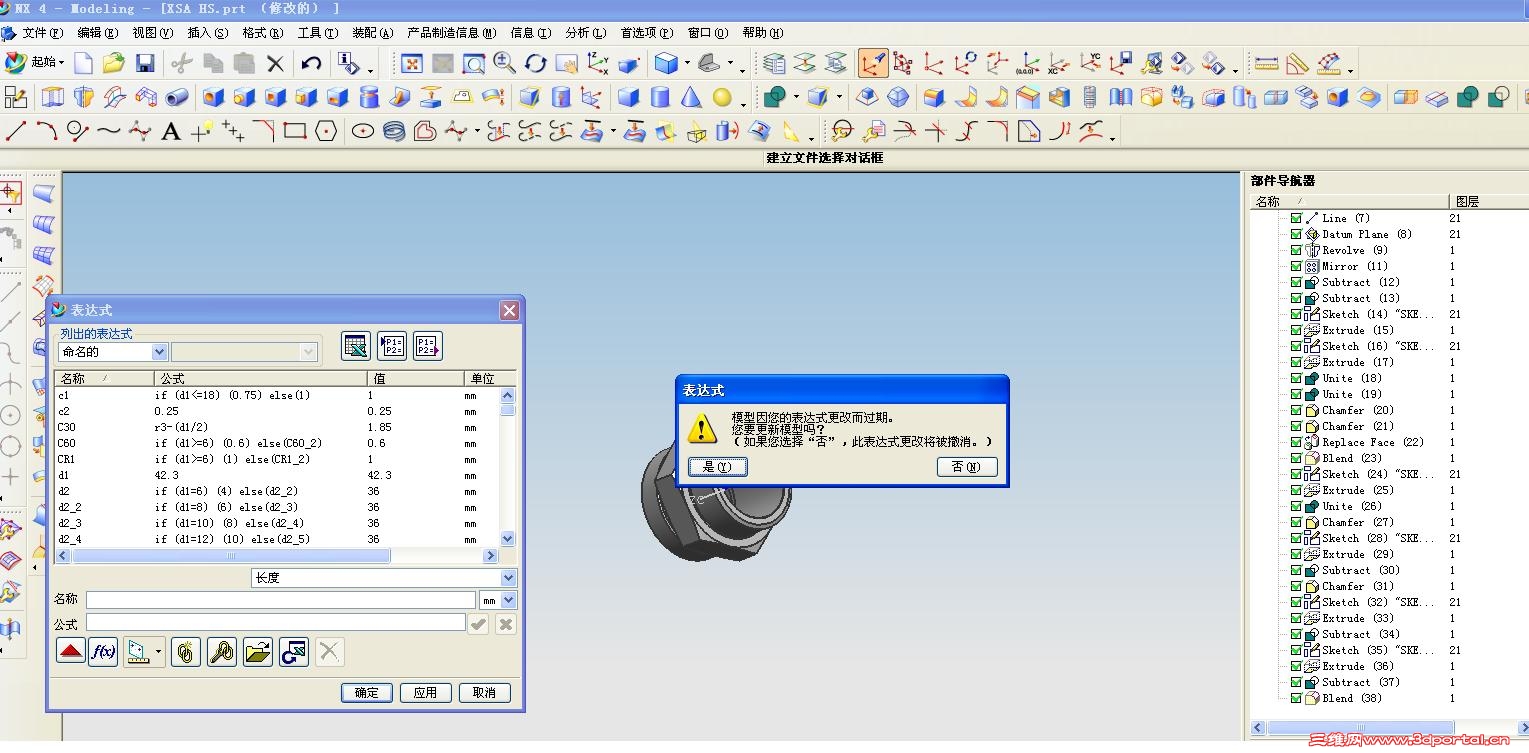The height and width of the screenshot is (753, 1529).
Task: Click the part navigator horizontal scrollbar
Action: [x=1390, y=728]
